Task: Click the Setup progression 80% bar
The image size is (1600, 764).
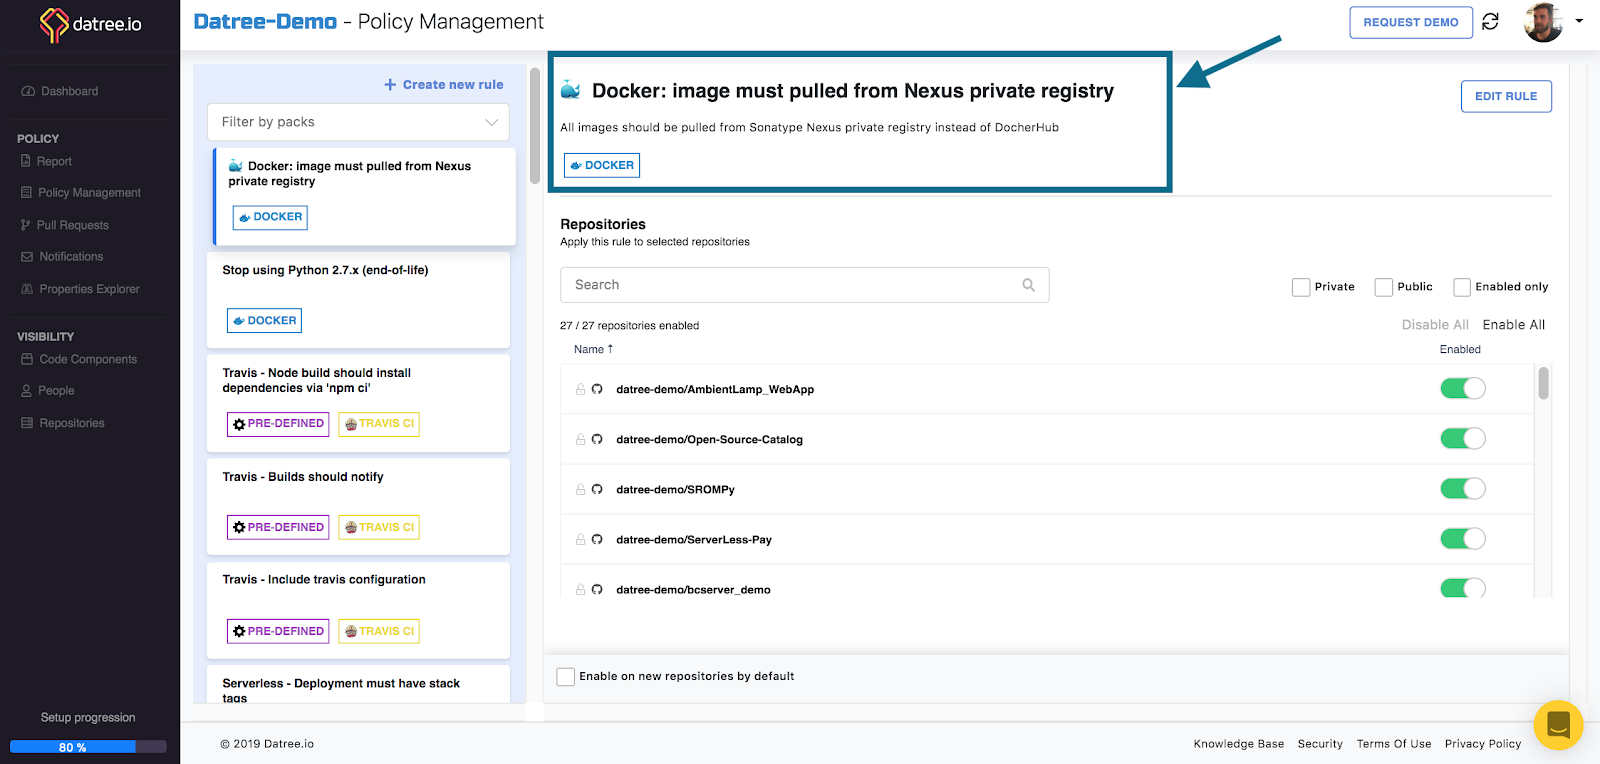Action: point(88,746)
